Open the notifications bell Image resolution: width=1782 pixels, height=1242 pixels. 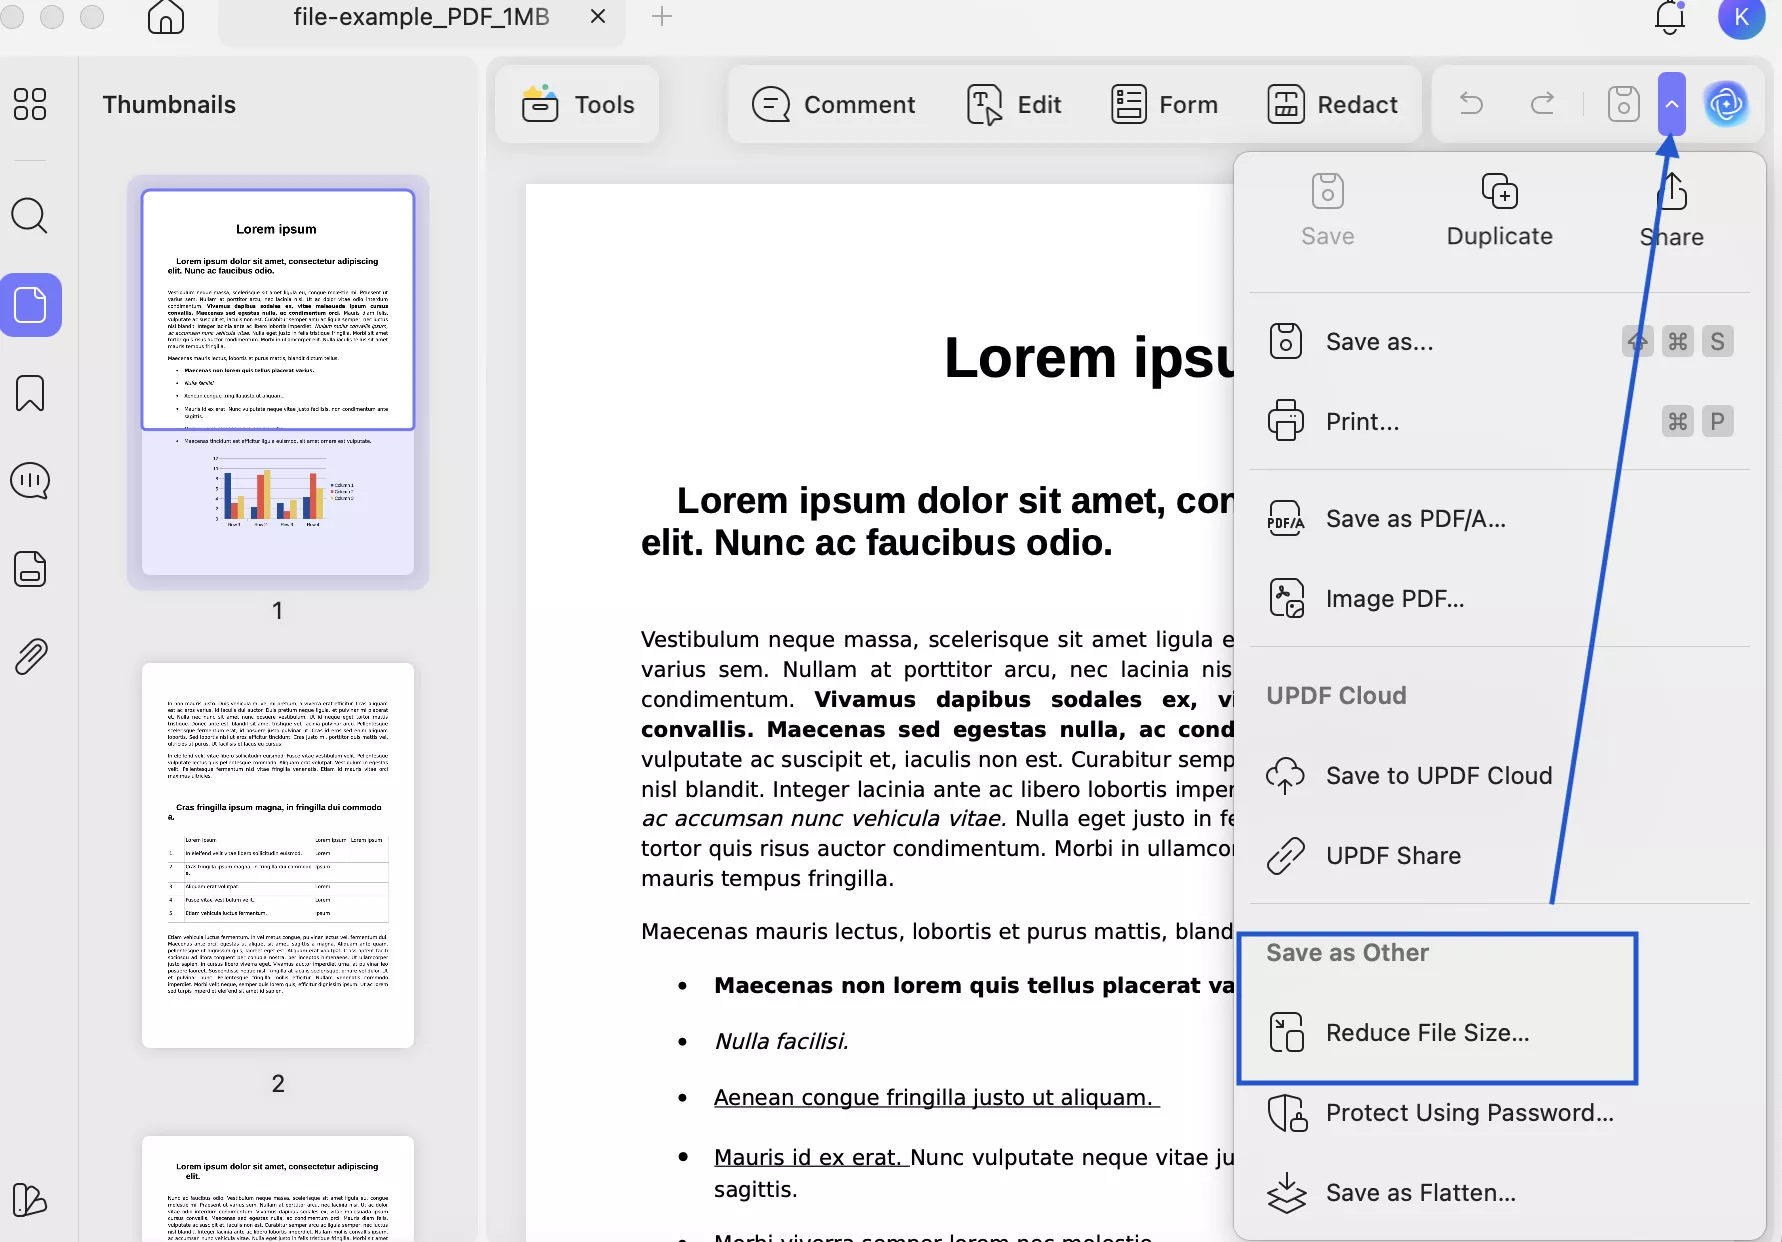pyautogui.click(x=1669, y=17)
